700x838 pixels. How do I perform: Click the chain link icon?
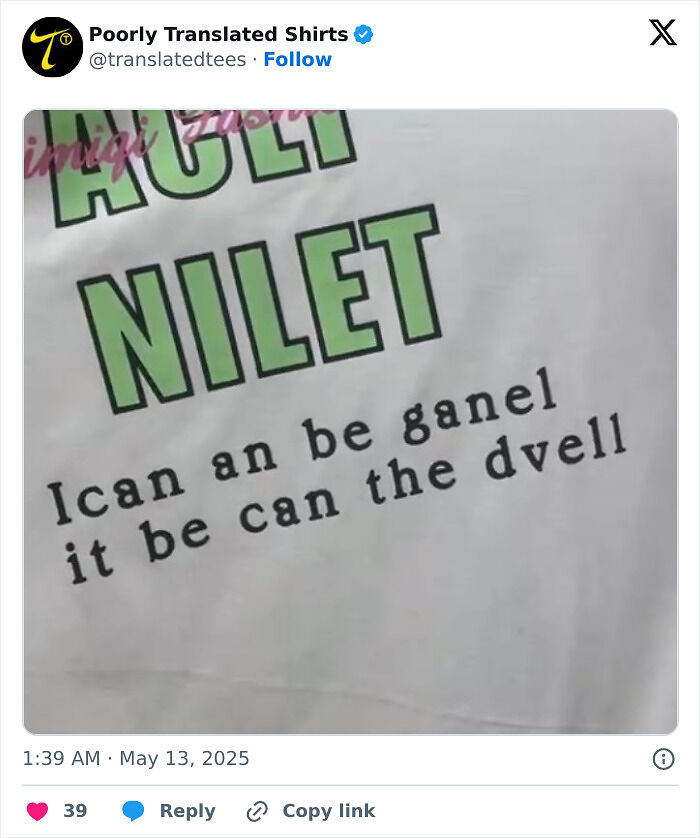257,811
